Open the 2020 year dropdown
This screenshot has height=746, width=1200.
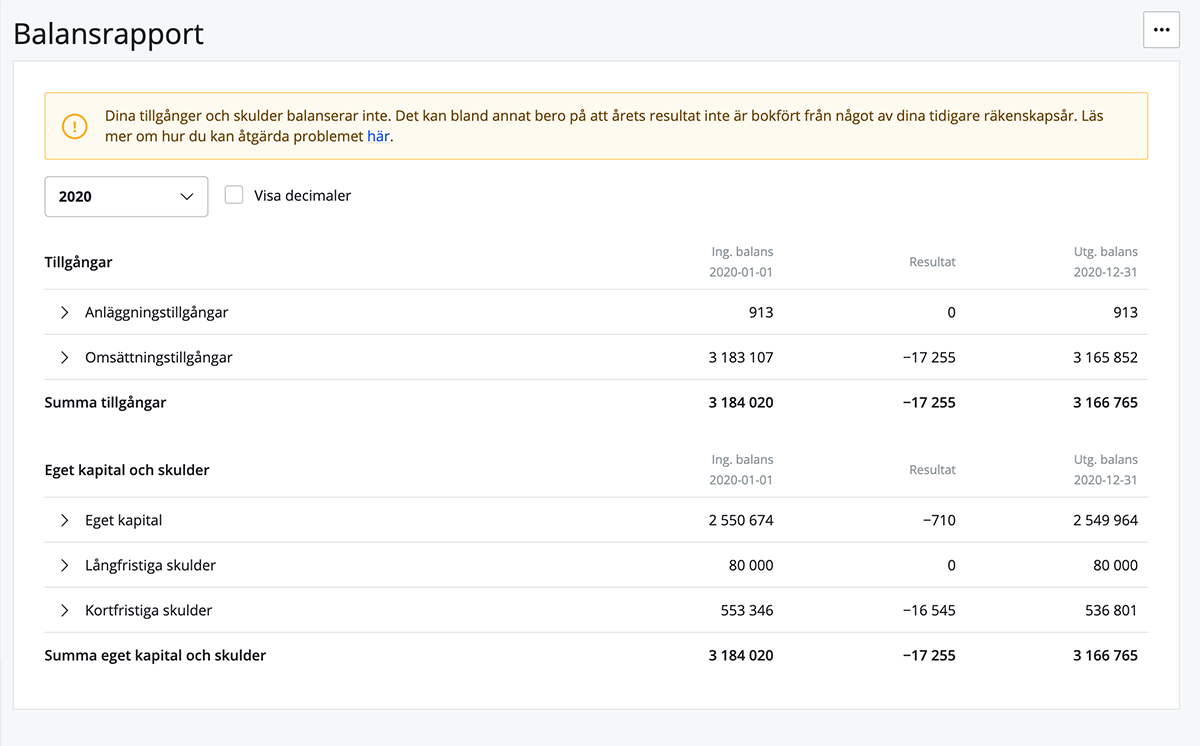(126, 196)
